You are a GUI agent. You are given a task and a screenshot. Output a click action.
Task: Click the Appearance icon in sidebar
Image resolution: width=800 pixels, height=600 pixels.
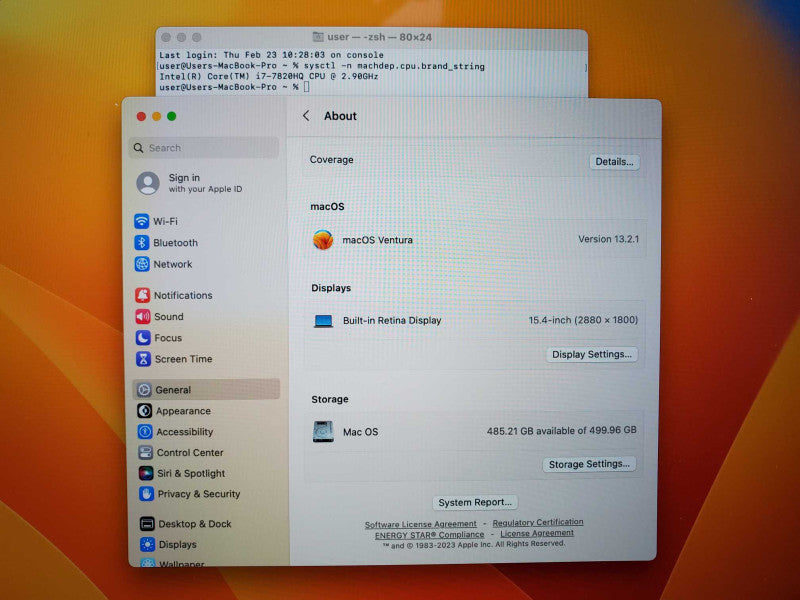point(144,411)
